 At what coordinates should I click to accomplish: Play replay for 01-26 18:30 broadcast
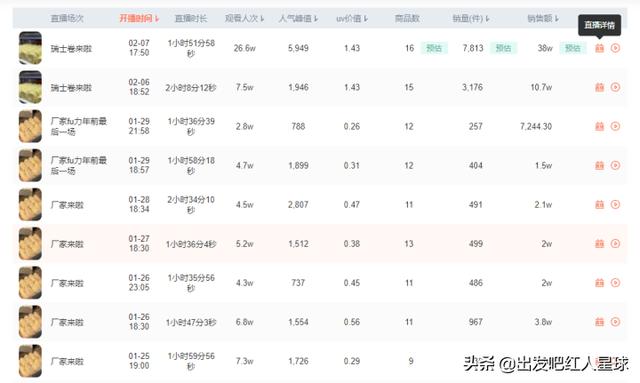click(x=615, y=322)
